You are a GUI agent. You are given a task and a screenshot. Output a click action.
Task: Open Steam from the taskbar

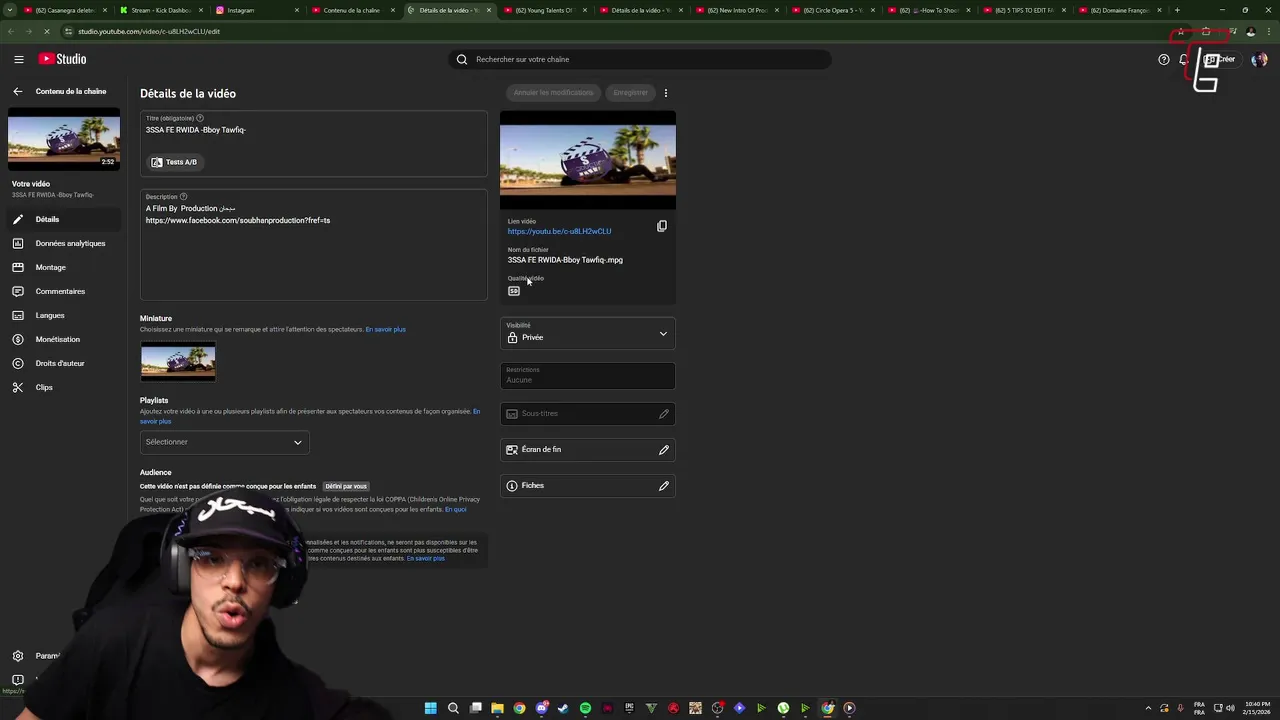pyautogui.click(x=563, y=708)
